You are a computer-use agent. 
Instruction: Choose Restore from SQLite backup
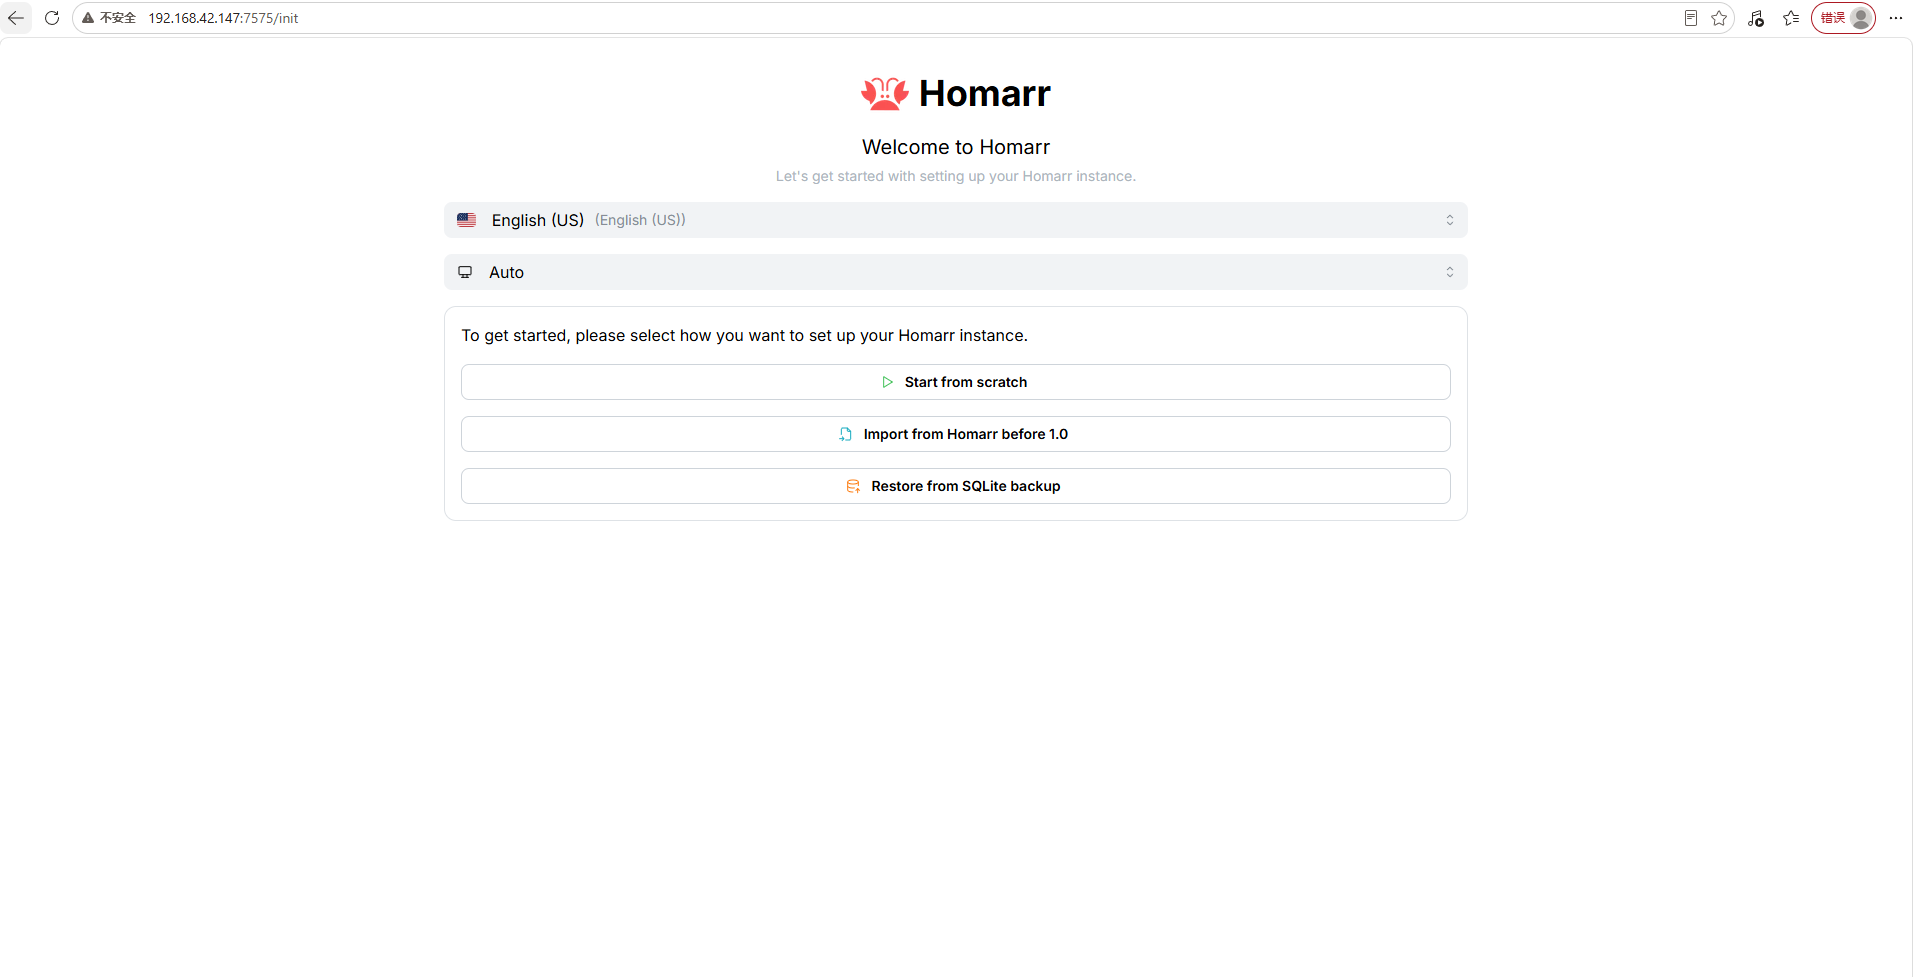(x=956, y=486)
